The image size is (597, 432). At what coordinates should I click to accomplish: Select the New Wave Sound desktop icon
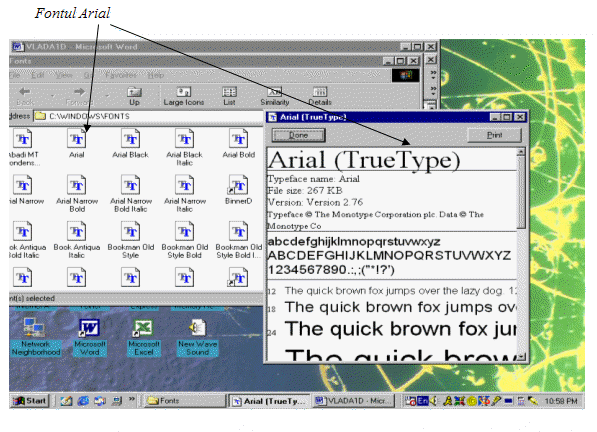click(x=197, y=337)
